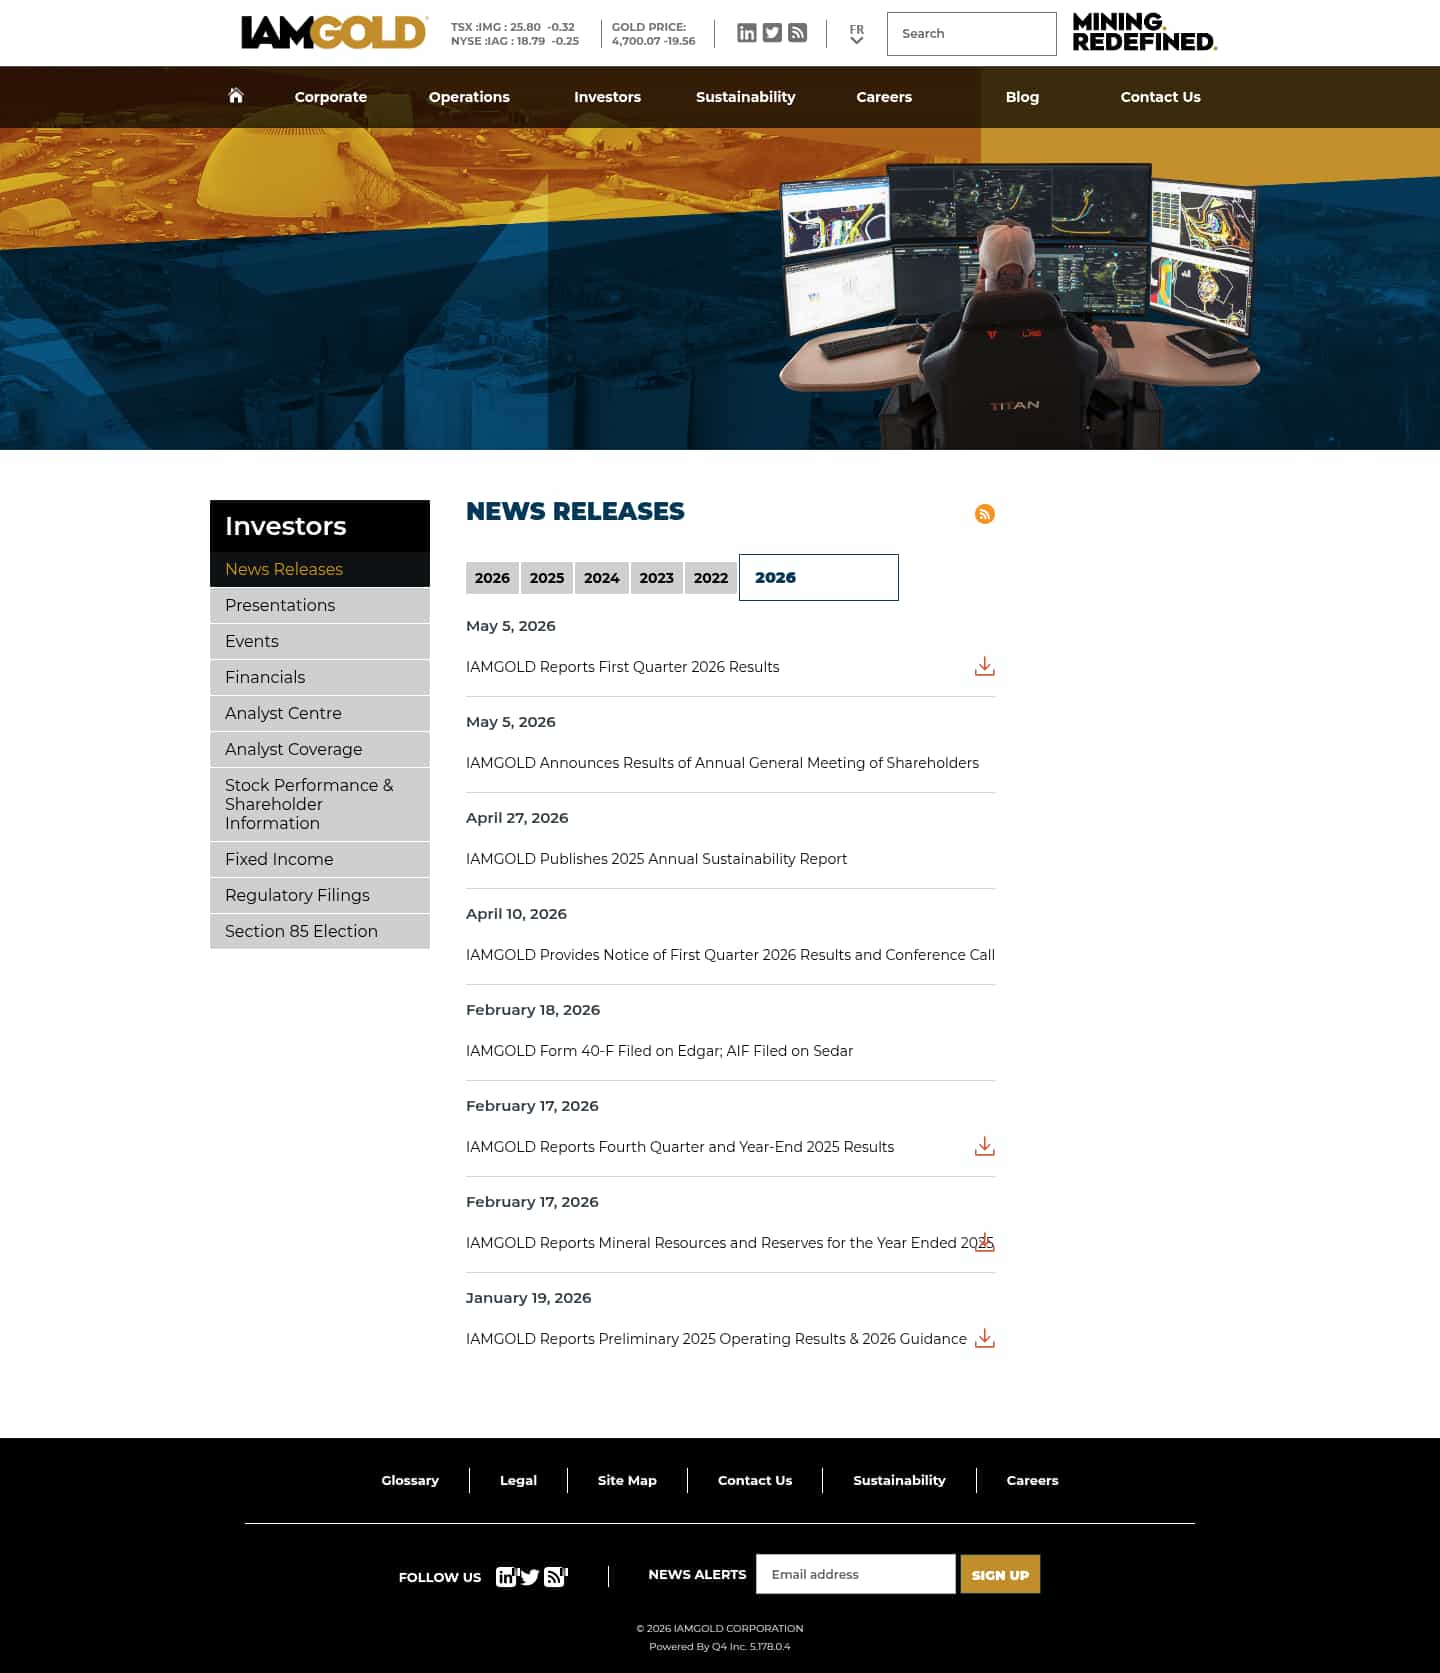Switch language using the FR dropdown
Viewport: 1440px width, 1673px height.
coord(856,34)
